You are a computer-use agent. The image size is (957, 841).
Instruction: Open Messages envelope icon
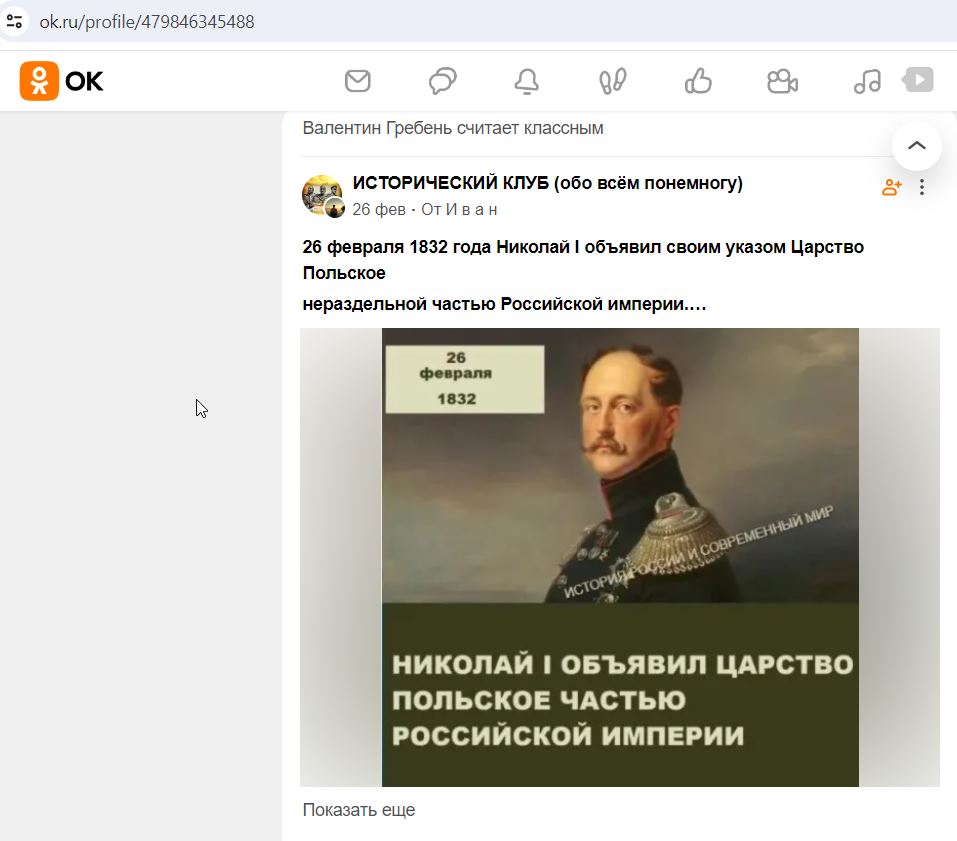pyautogui.click(x=358, y=81)
